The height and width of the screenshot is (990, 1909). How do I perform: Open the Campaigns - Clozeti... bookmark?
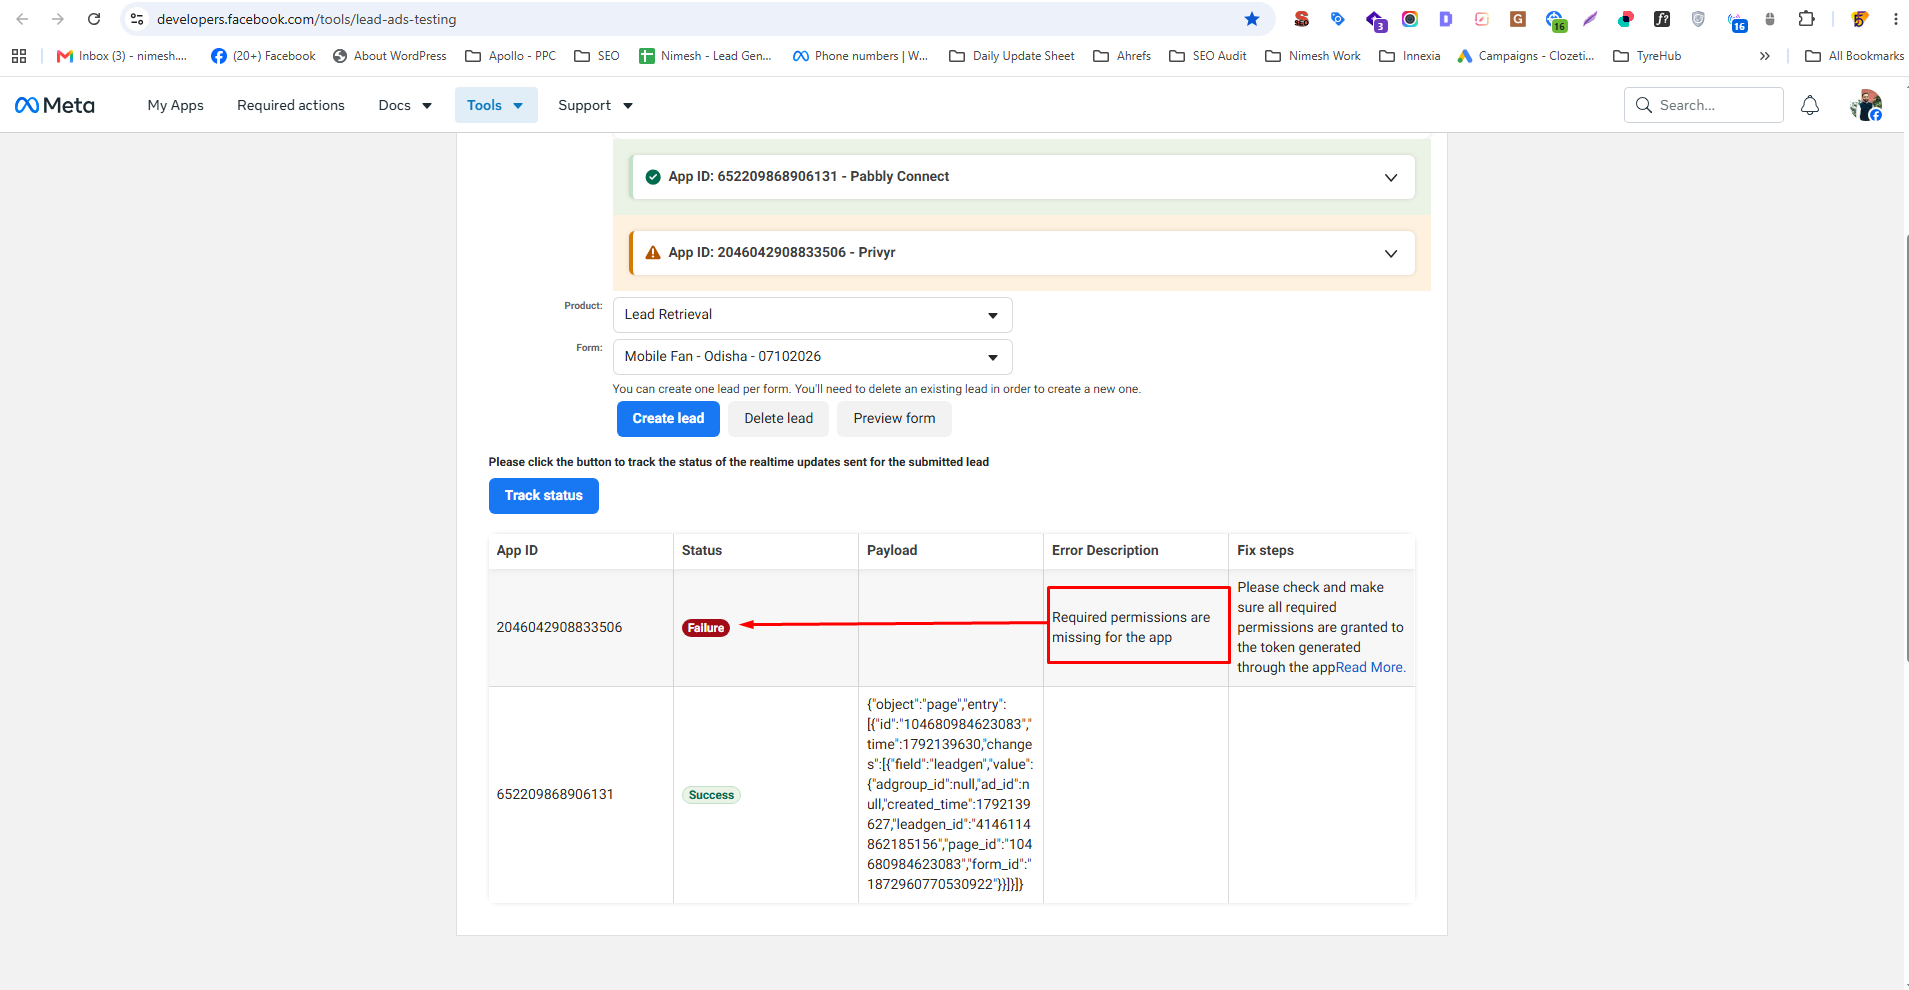(x=1526, y=56)
